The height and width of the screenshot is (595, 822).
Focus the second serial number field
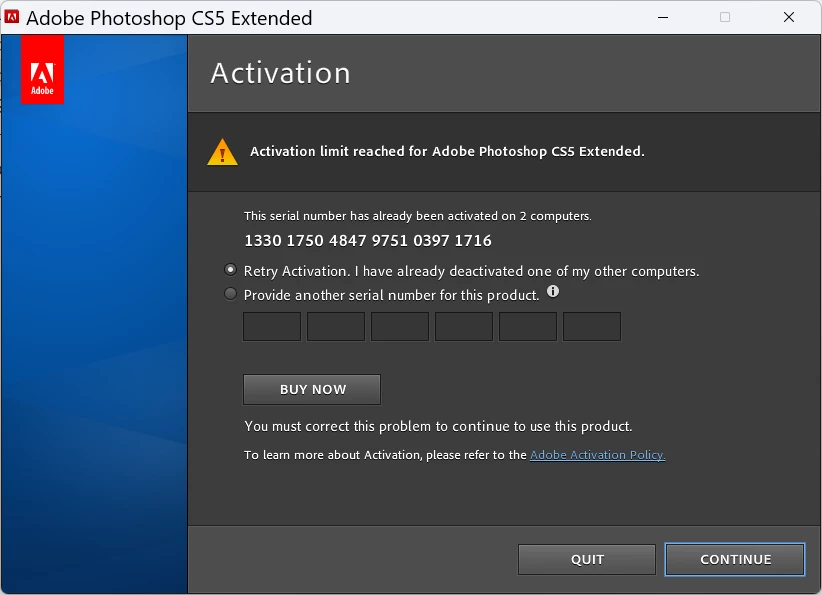[336, 327]
